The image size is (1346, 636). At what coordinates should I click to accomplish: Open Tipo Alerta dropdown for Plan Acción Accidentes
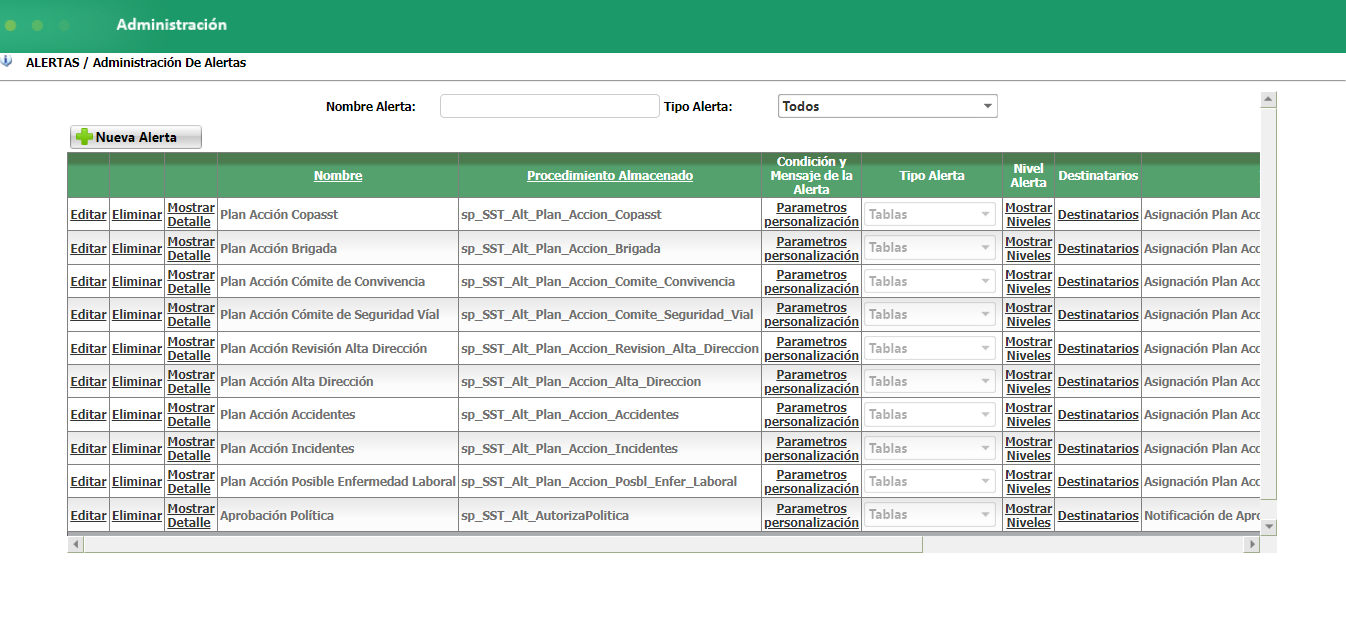pyautogui.click(x=930, y=414)
